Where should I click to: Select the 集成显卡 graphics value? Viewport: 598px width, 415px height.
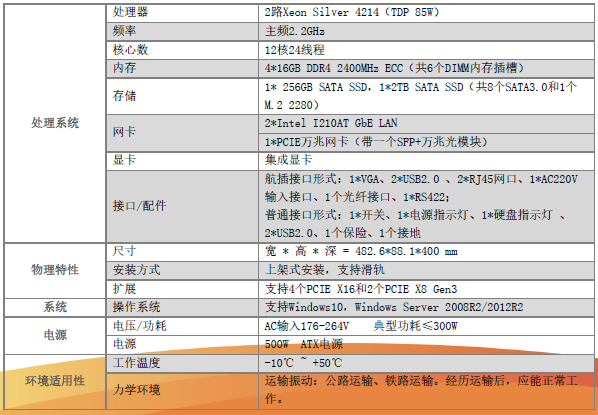[x=288, y=160]
